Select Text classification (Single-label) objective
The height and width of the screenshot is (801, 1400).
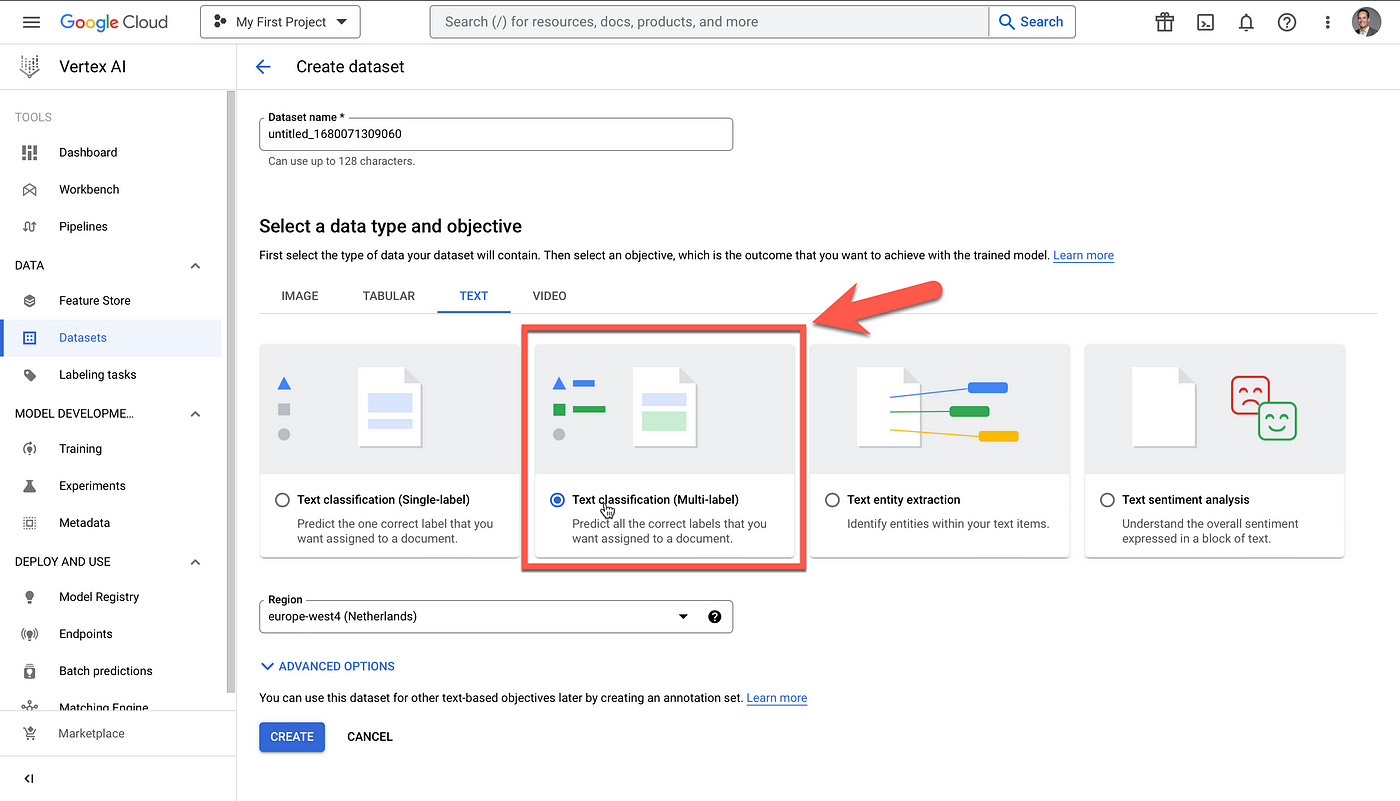282,500
